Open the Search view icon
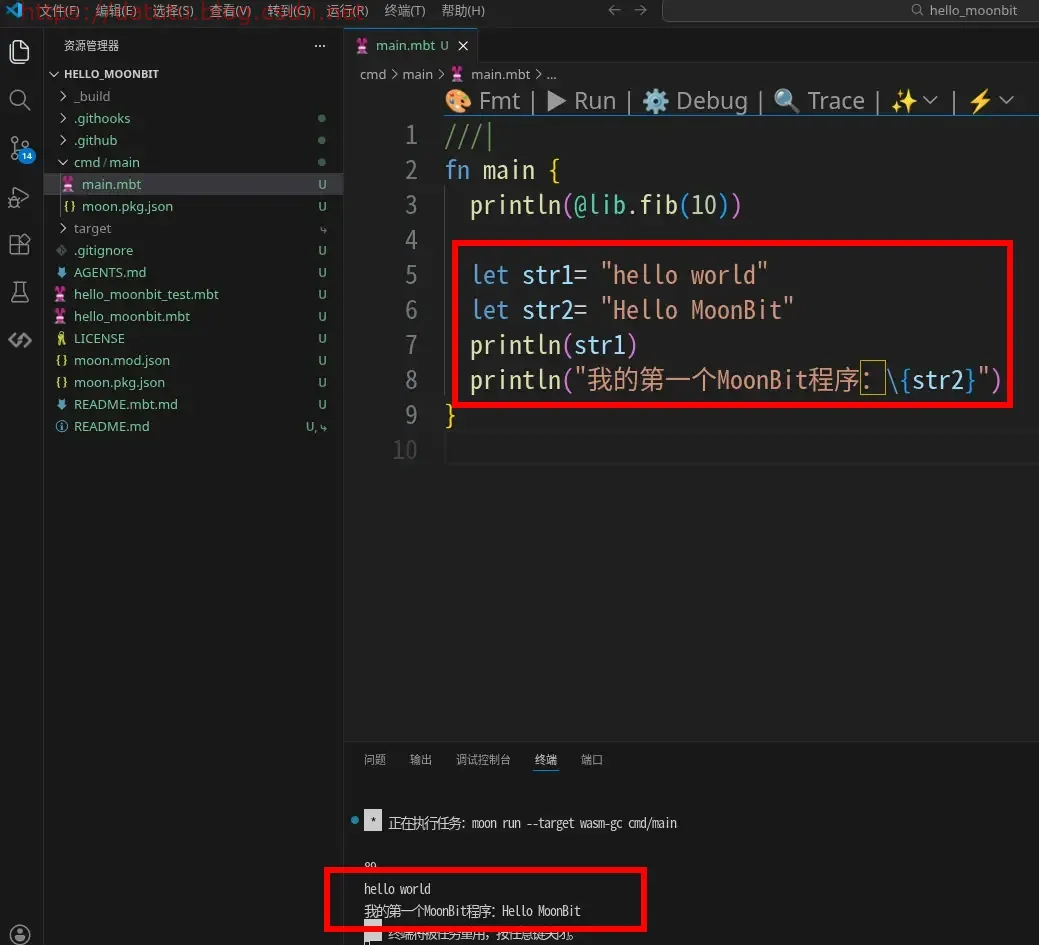The width and height of the screenshot is (1039, 945). [x=19, y=100]
